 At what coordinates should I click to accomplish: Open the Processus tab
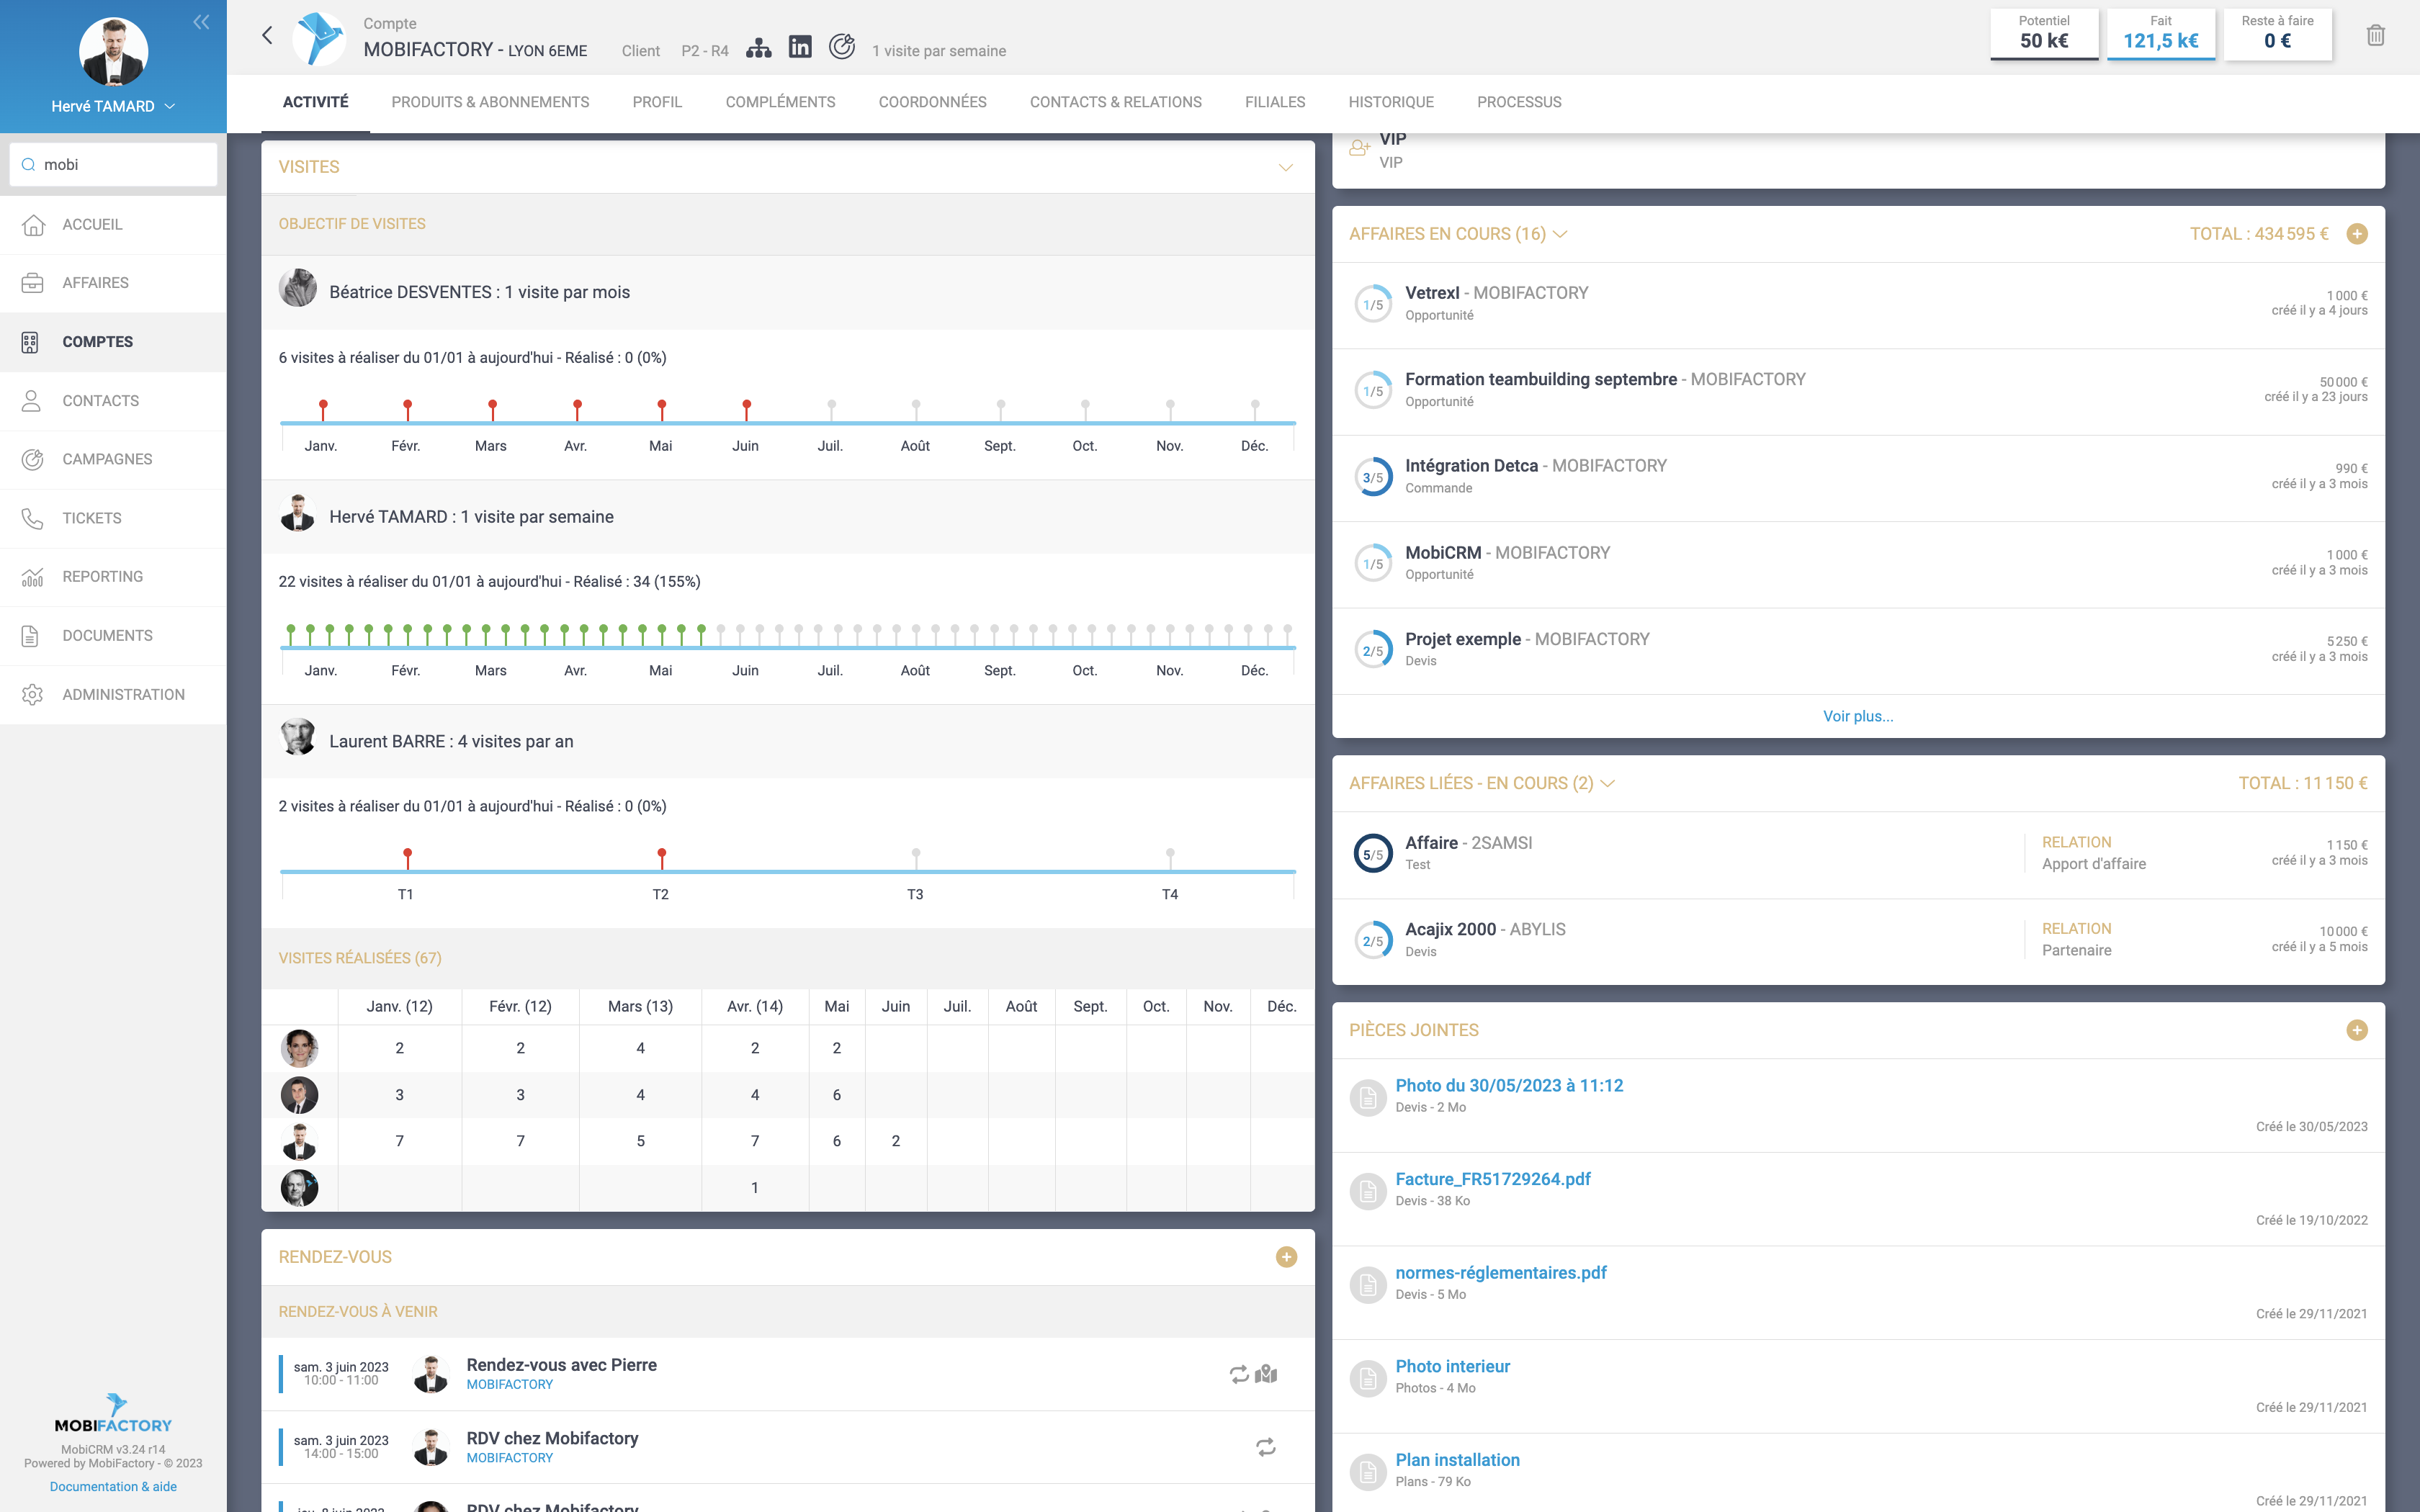(1519, 102)
